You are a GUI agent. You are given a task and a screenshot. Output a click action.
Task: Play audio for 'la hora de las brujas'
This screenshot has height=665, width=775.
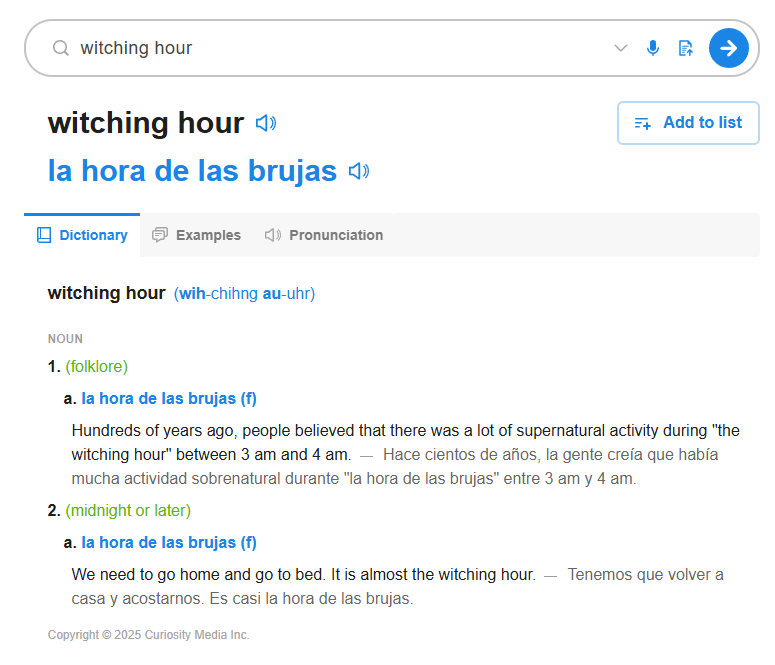point(359,171)
